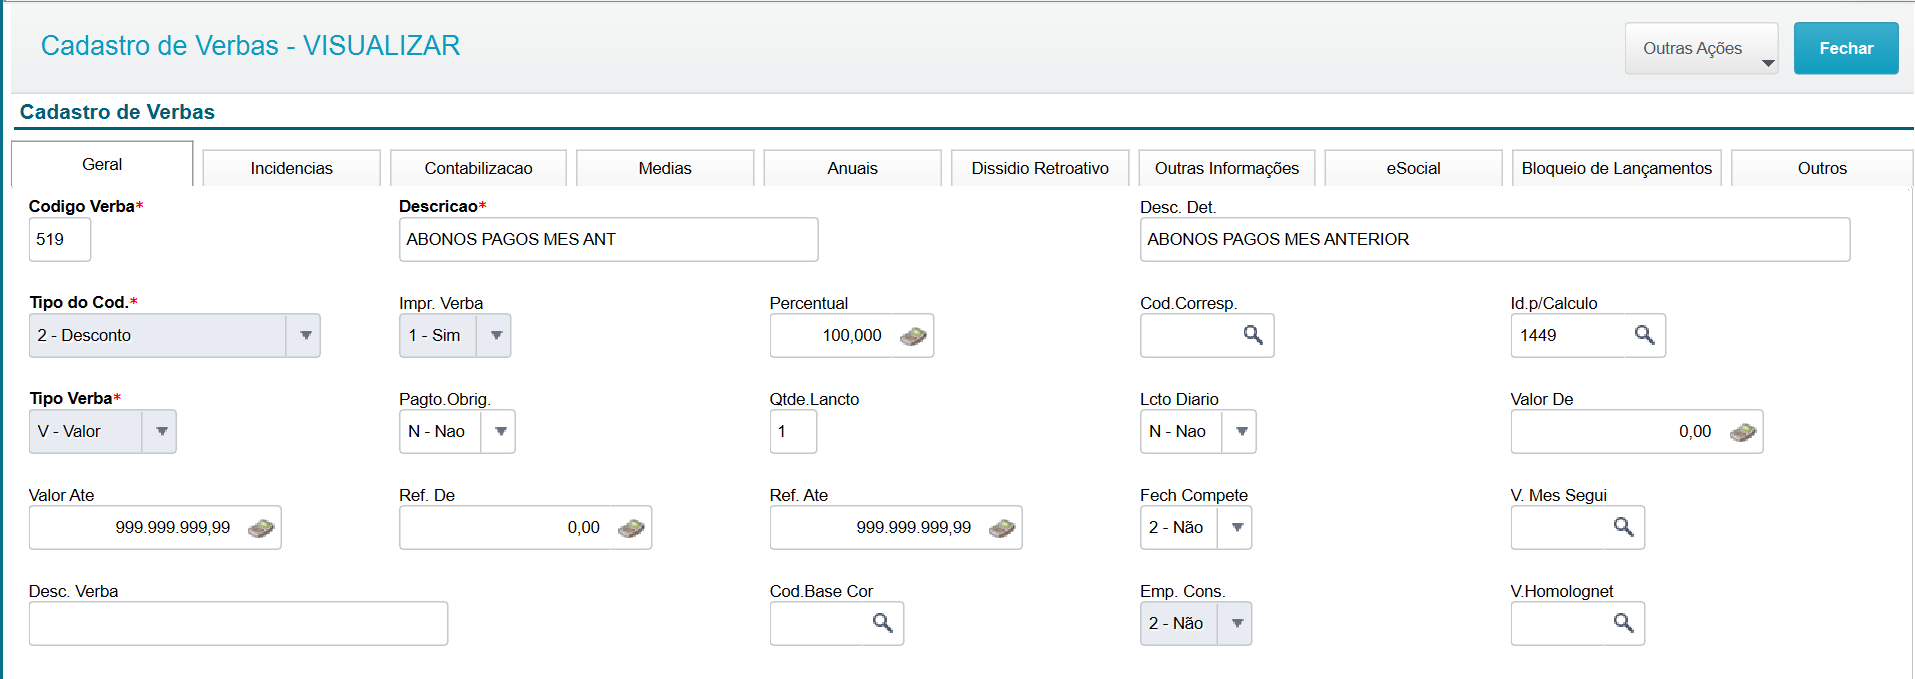Image resolution: width=1915 pixels, height=679 pixels.
Task: Click Ref. De value 0,00
Action: coord(584,528)
